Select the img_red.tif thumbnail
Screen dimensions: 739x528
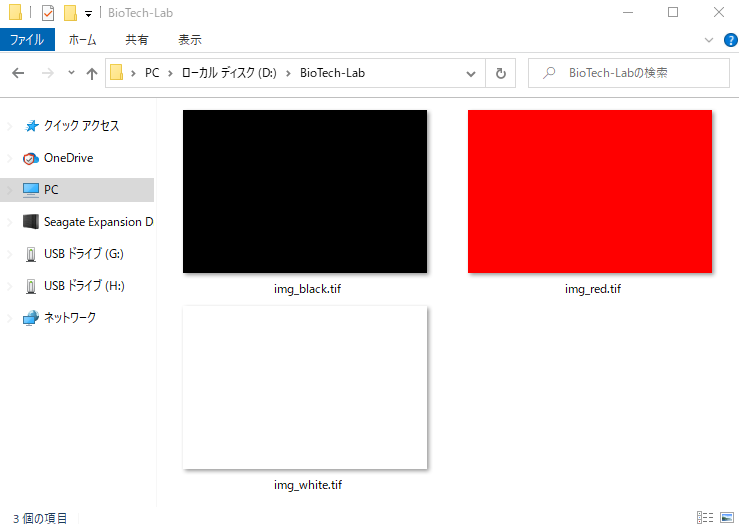[x=590, y=191]
